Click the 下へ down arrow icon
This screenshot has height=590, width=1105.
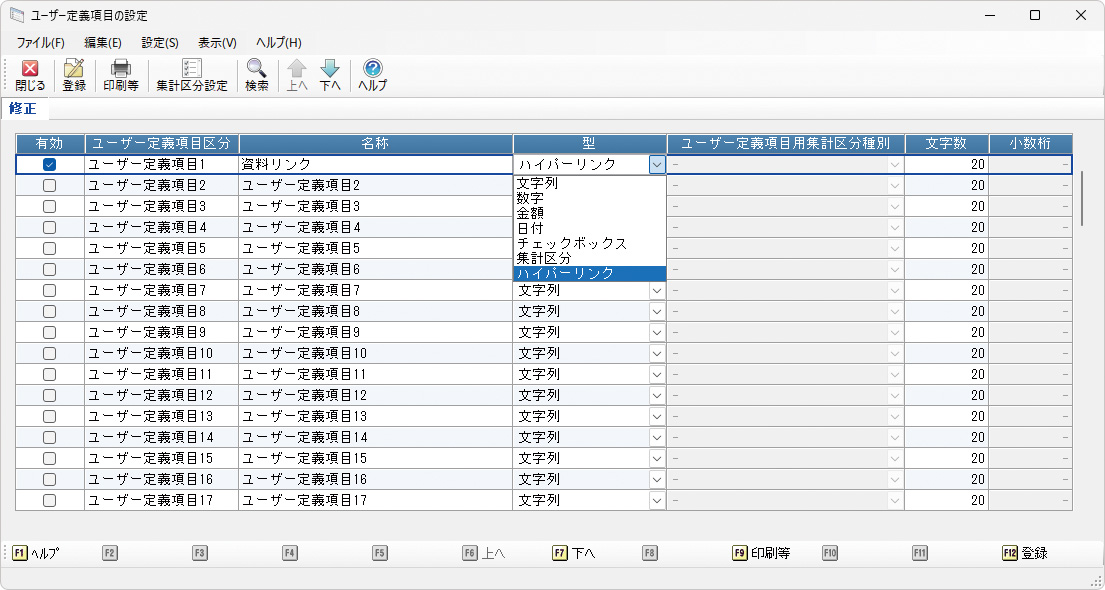pyautogui.click(x=330, y=70)
